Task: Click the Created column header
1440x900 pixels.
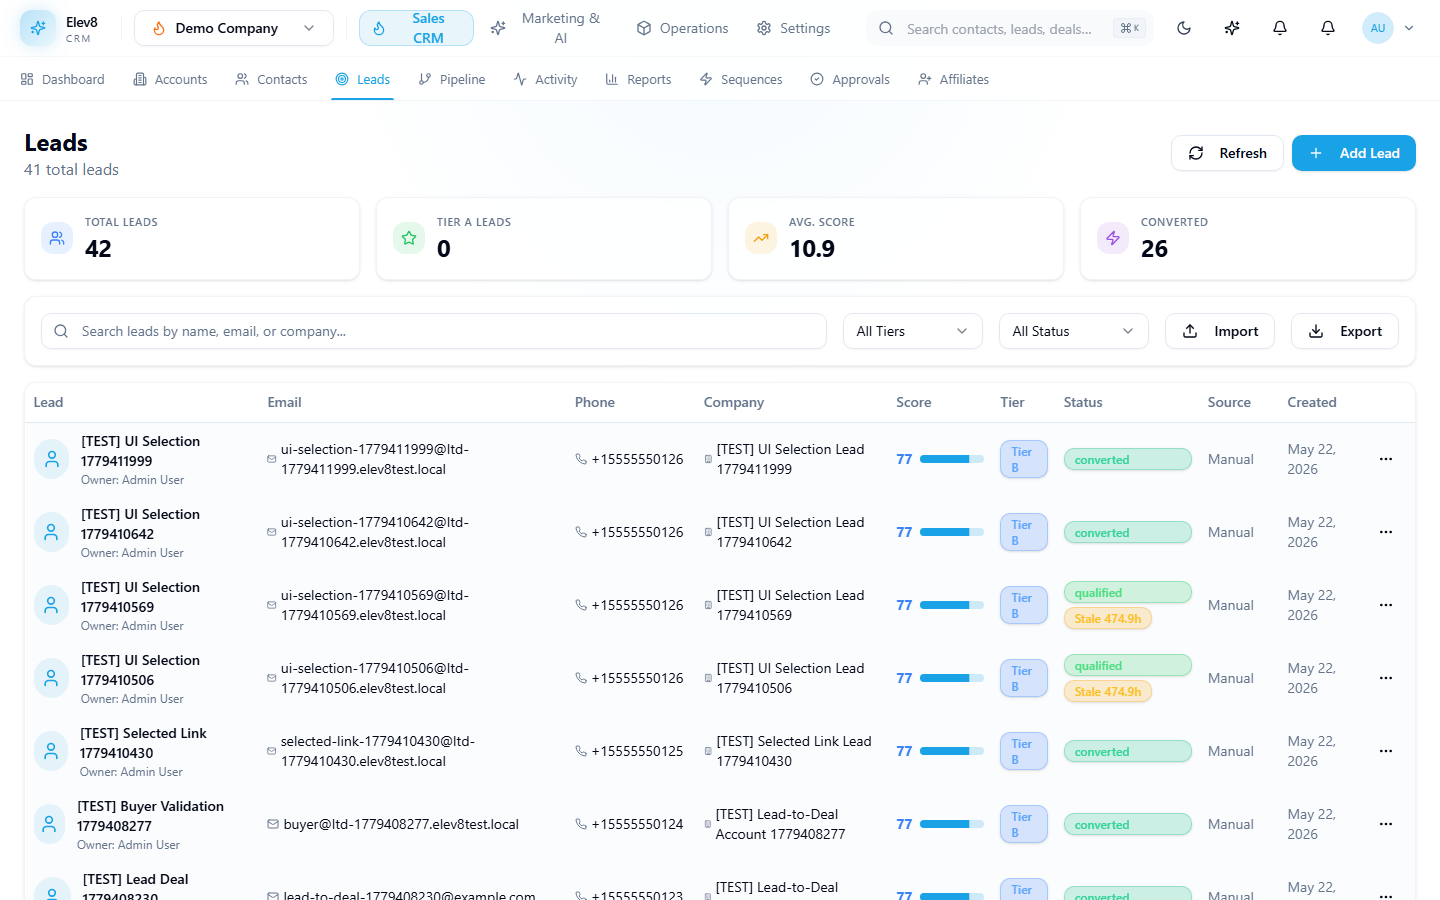Action: [1311, 402]
